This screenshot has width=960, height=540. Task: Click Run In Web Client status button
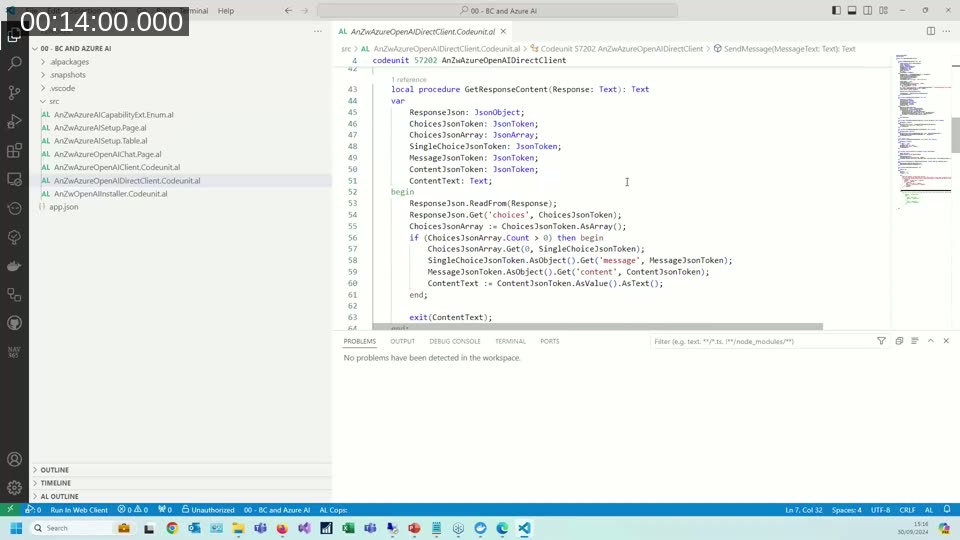[79, 509]
